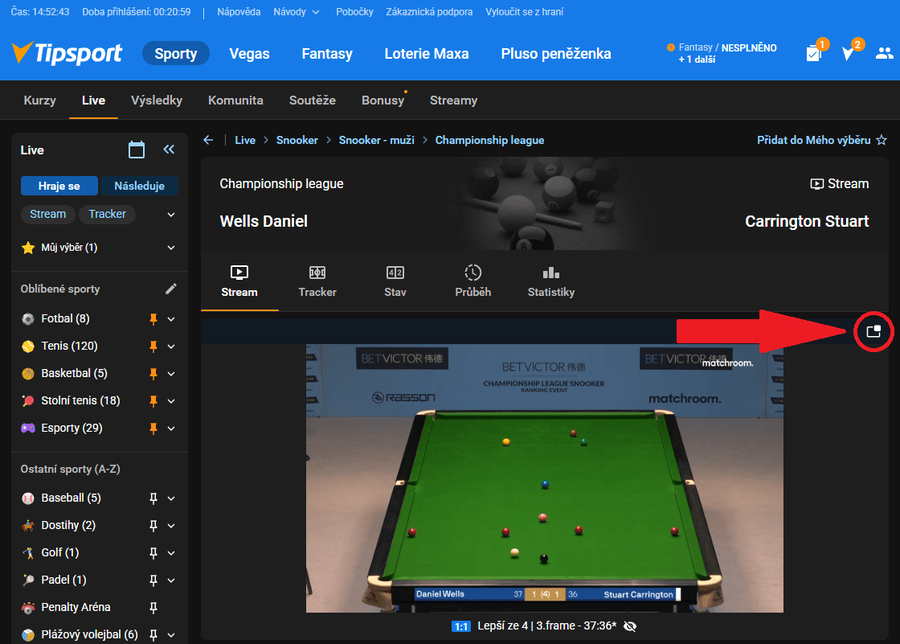This screenshot has width=900, height=644.
Task: Expand the Tenis (120) list
Action: click(x=171, y=346)
